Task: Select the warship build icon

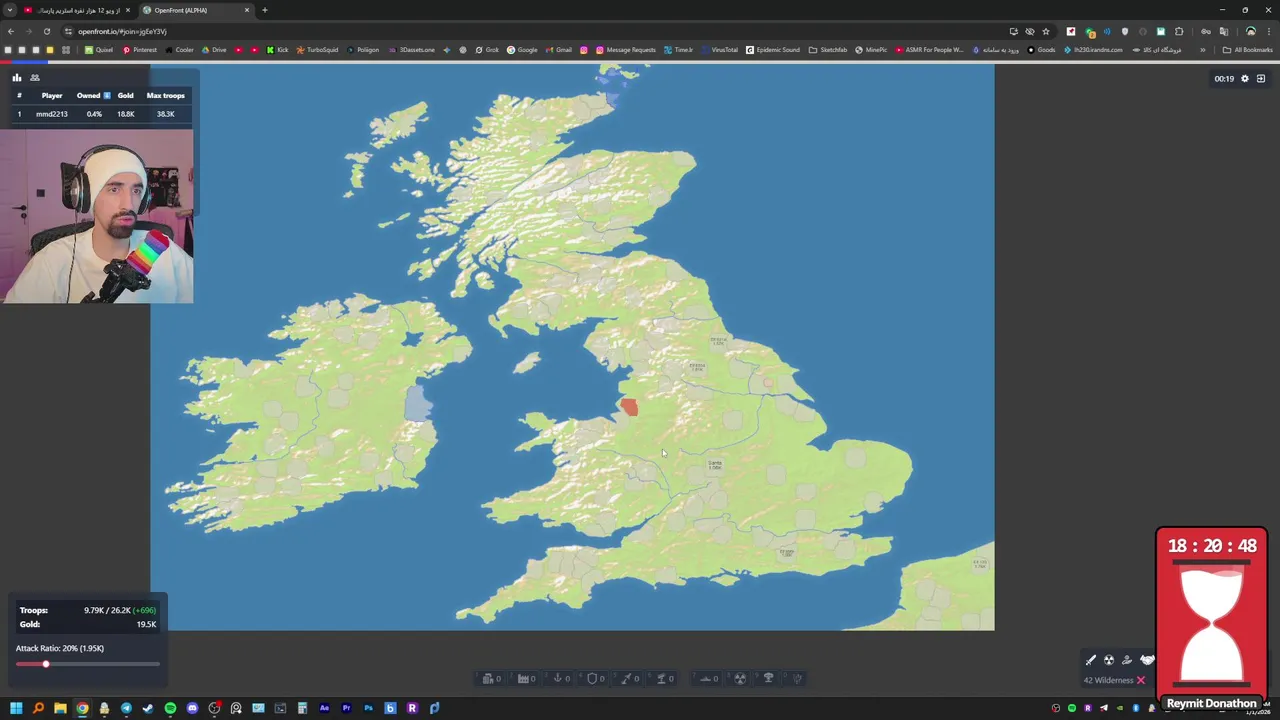Action: [x=705, y=678]
